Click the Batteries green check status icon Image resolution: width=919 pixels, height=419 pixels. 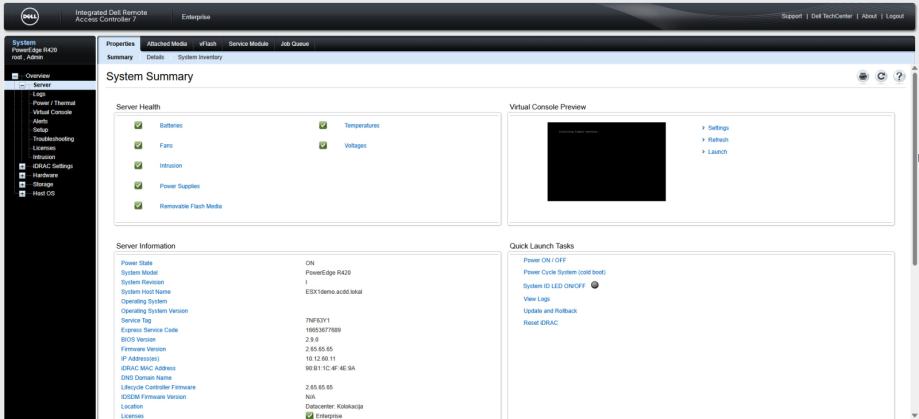tap(138, 125)
